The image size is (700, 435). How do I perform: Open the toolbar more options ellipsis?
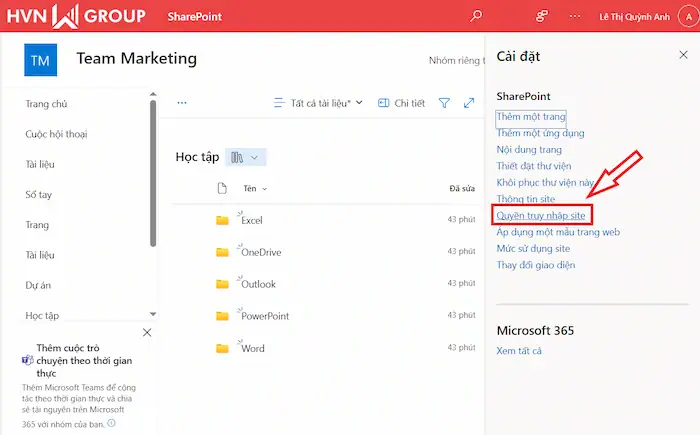(x=182, y=103)
